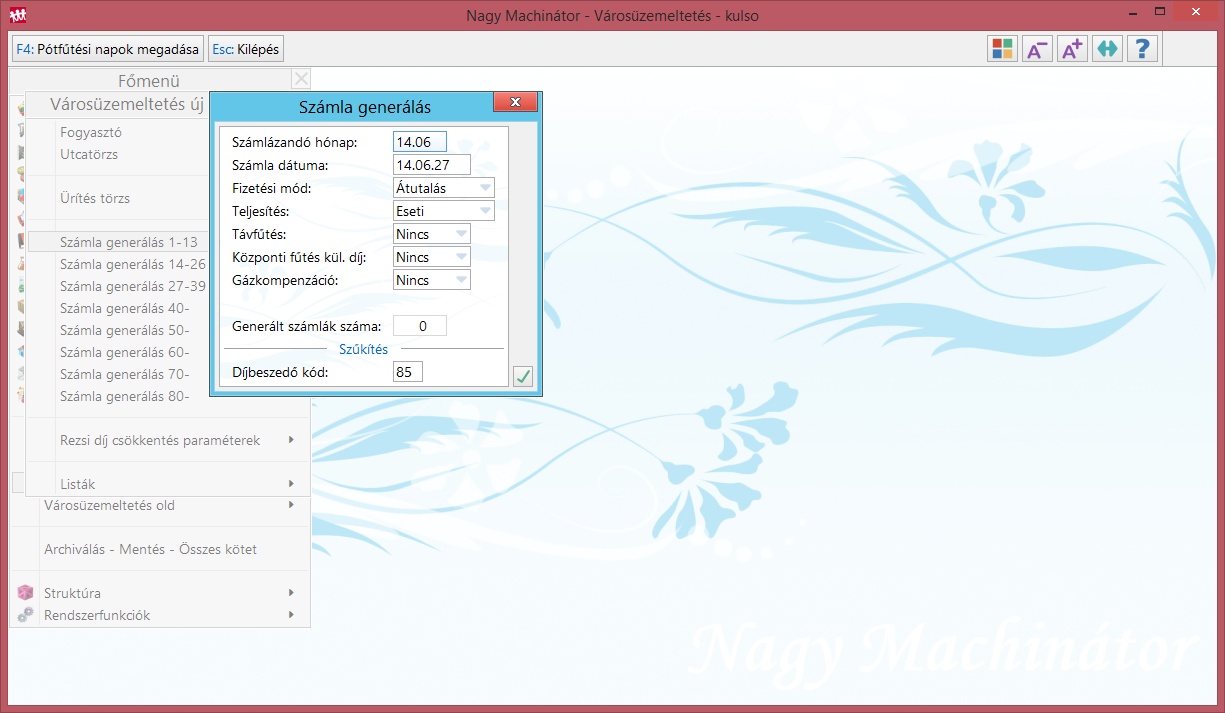
Task: Expand Rezsi díj csökkentés paraméterek submenu
Action: (291, 440)
